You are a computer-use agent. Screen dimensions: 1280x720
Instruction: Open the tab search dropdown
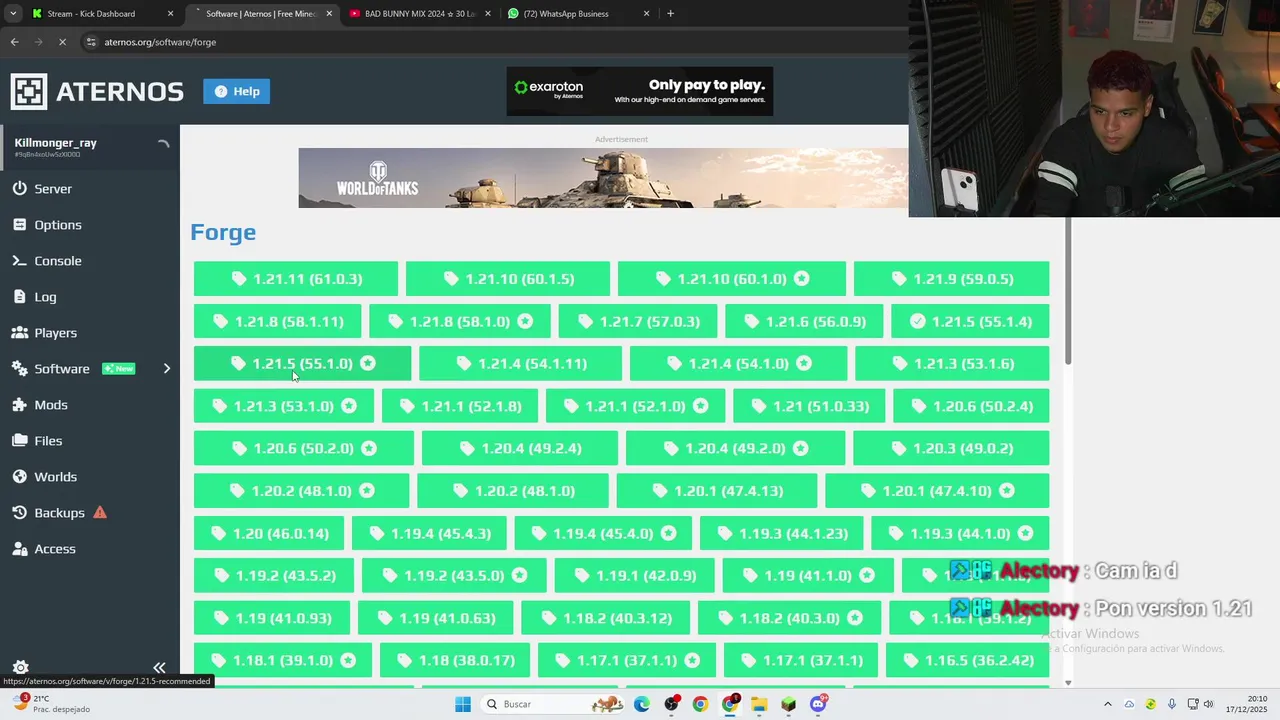tap(12, 14)
